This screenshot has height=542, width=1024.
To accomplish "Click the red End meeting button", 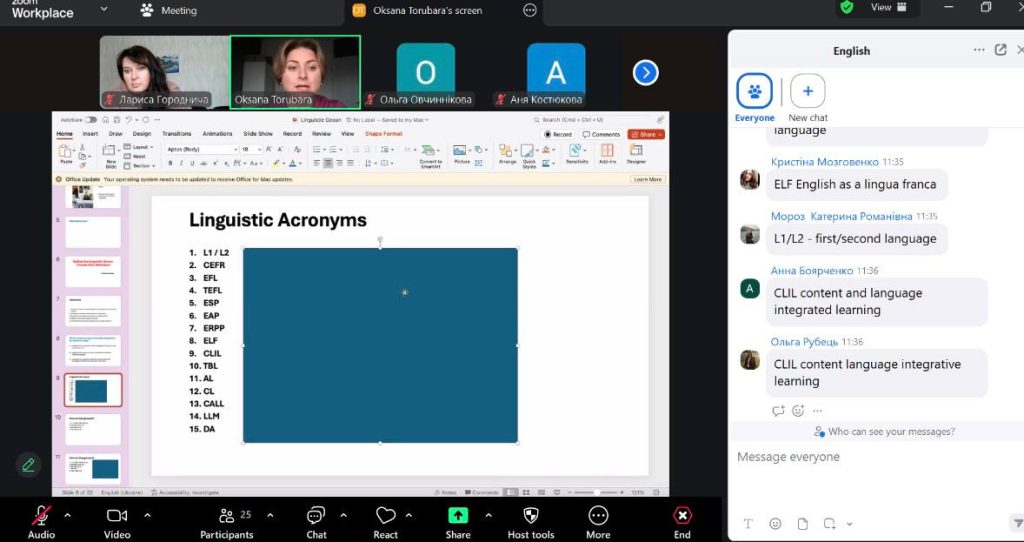I will tap(682, 516).
